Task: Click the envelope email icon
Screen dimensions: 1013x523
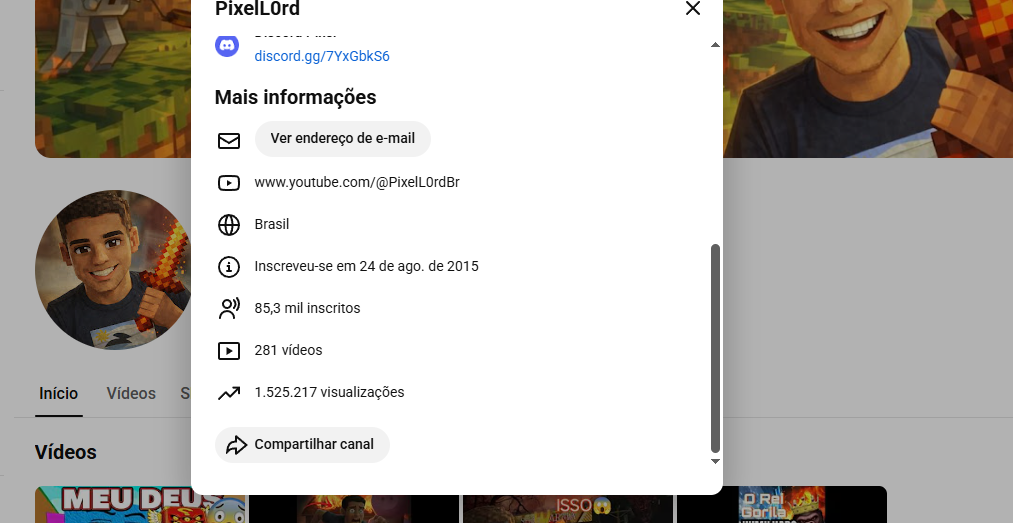Action: [229, 141]
